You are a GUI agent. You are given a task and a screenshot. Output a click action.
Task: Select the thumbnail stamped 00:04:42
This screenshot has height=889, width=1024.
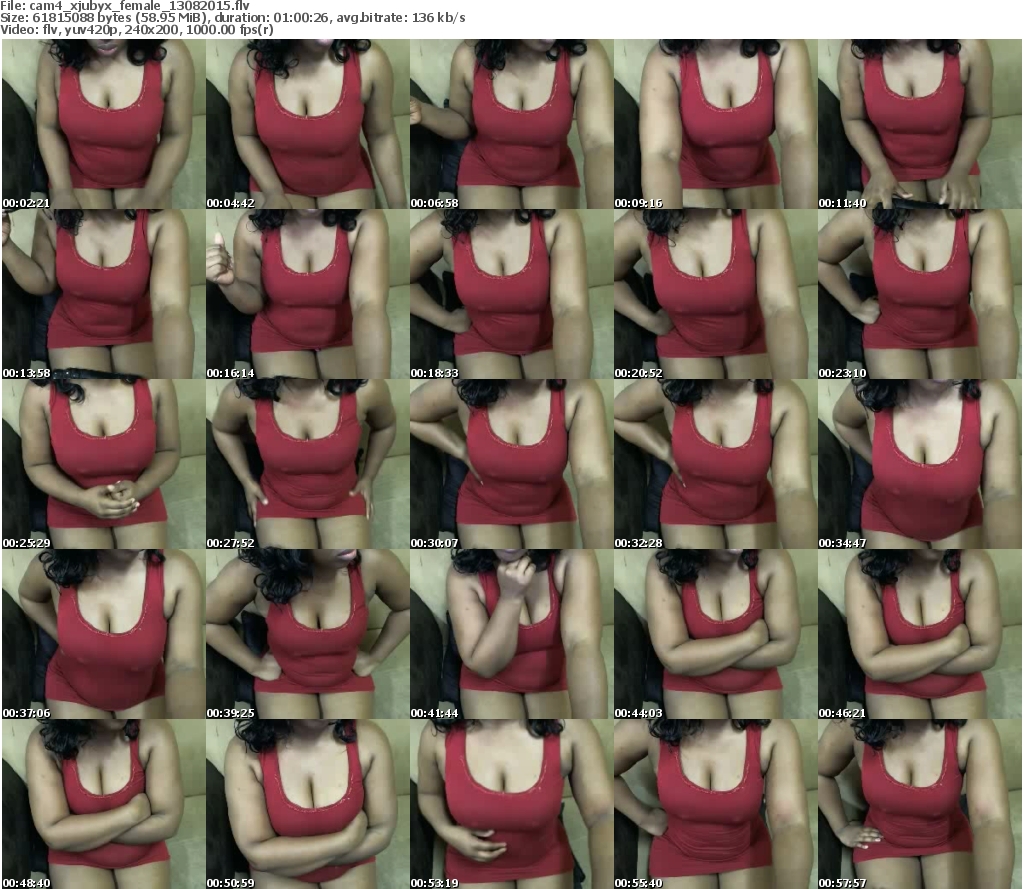coord(308,124)
